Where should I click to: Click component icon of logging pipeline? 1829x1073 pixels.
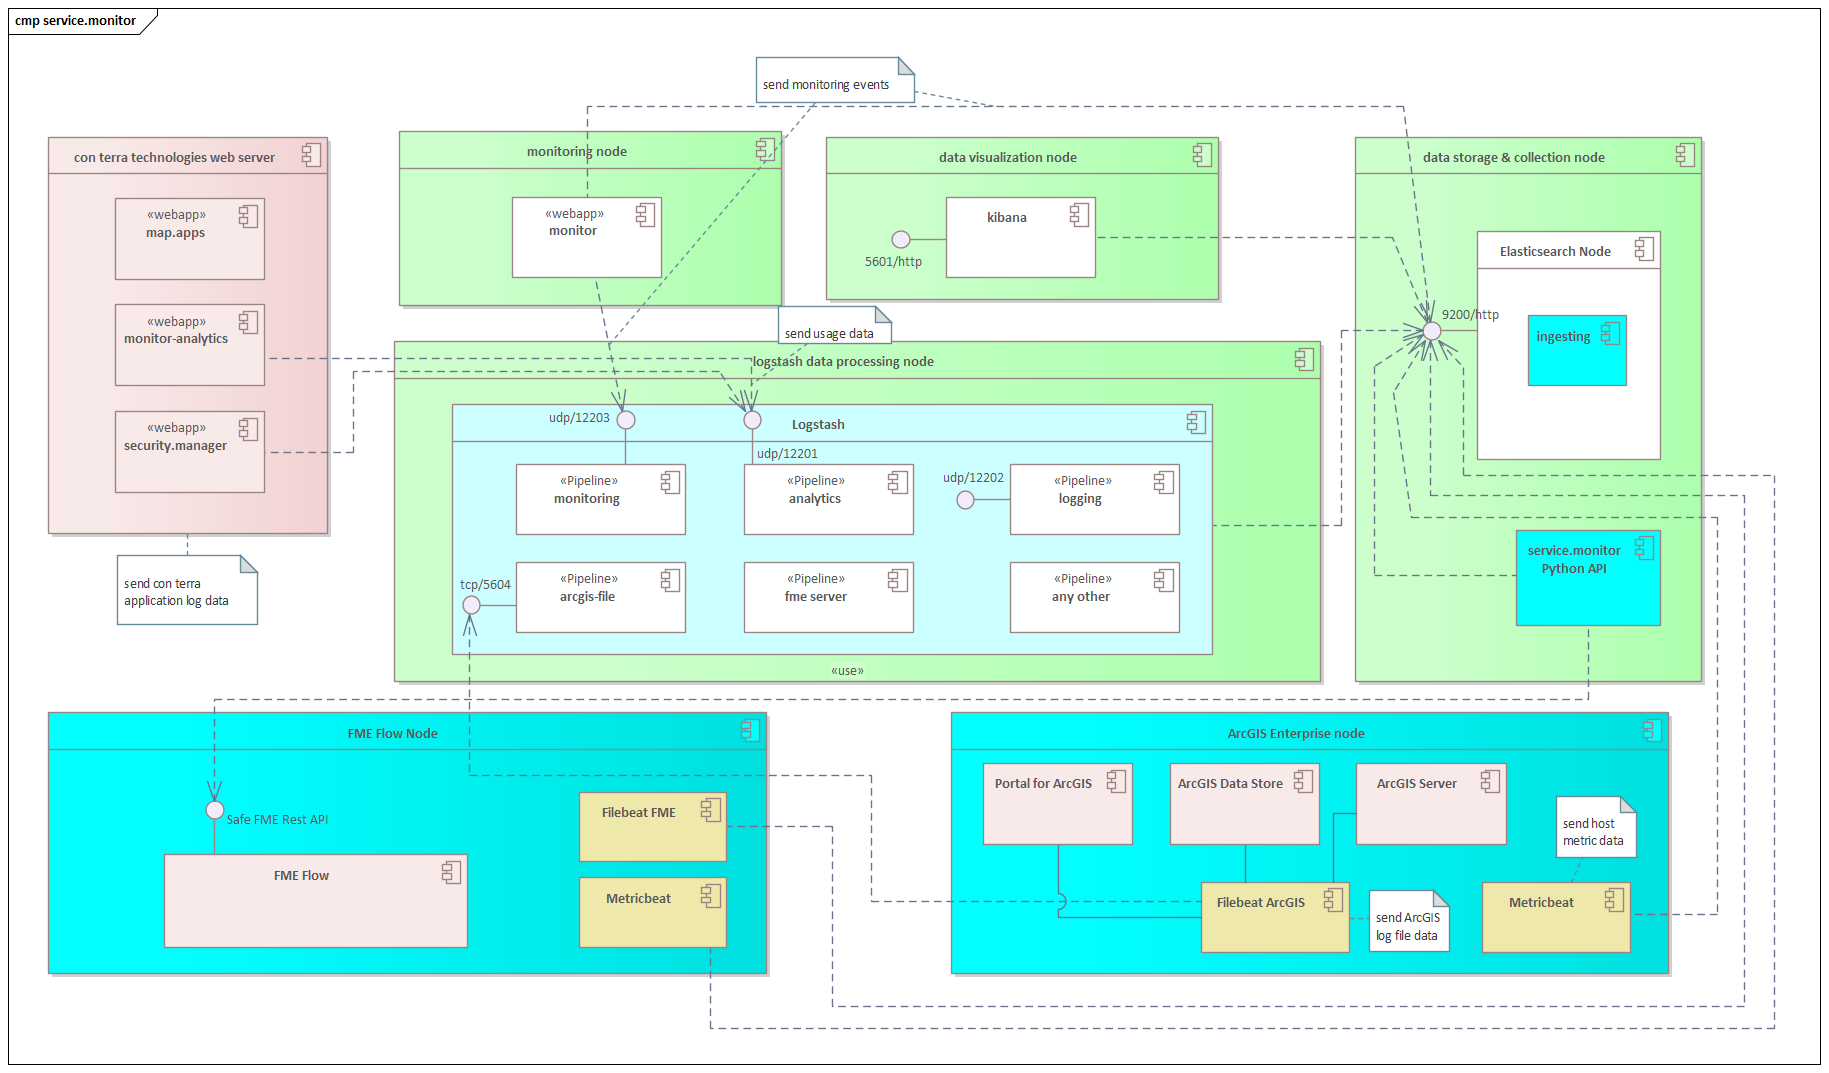(1163, 482)
